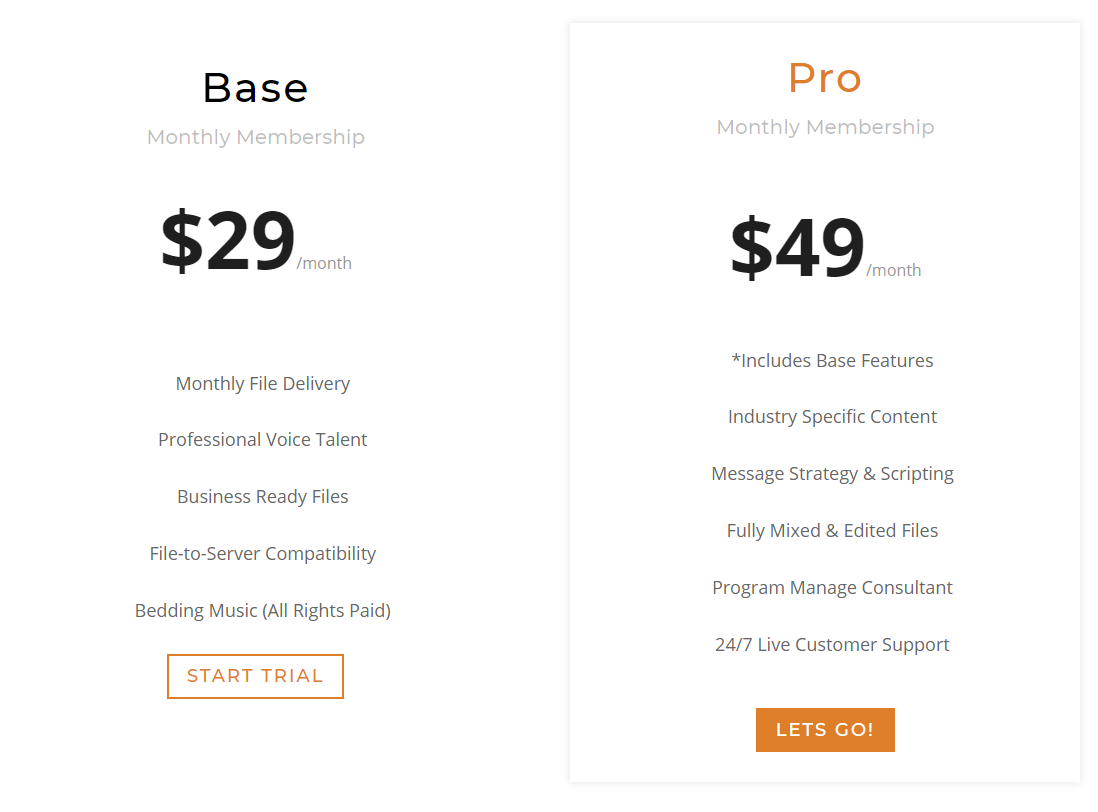Click File-to-Server Compatibility feature

point(263,554)
